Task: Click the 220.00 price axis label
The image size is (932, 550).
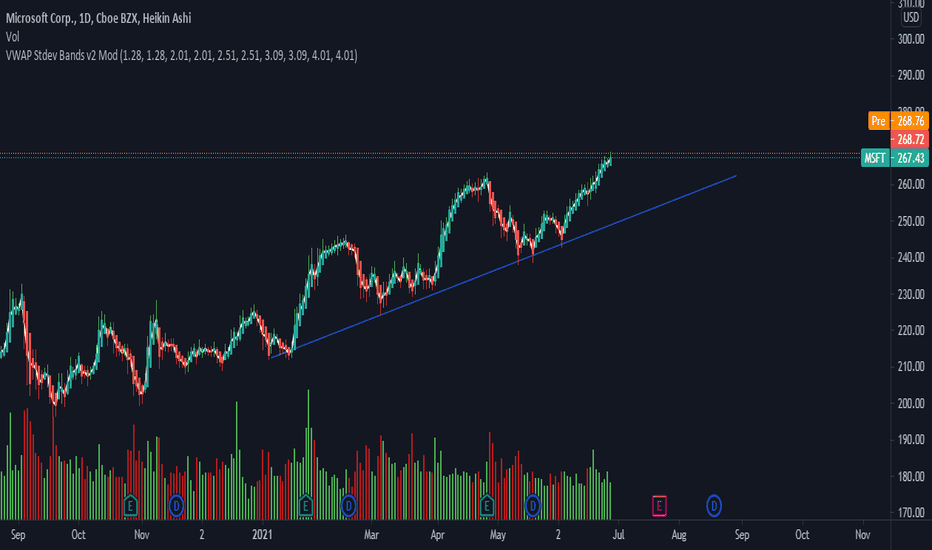Action: [x=911, y=331]
